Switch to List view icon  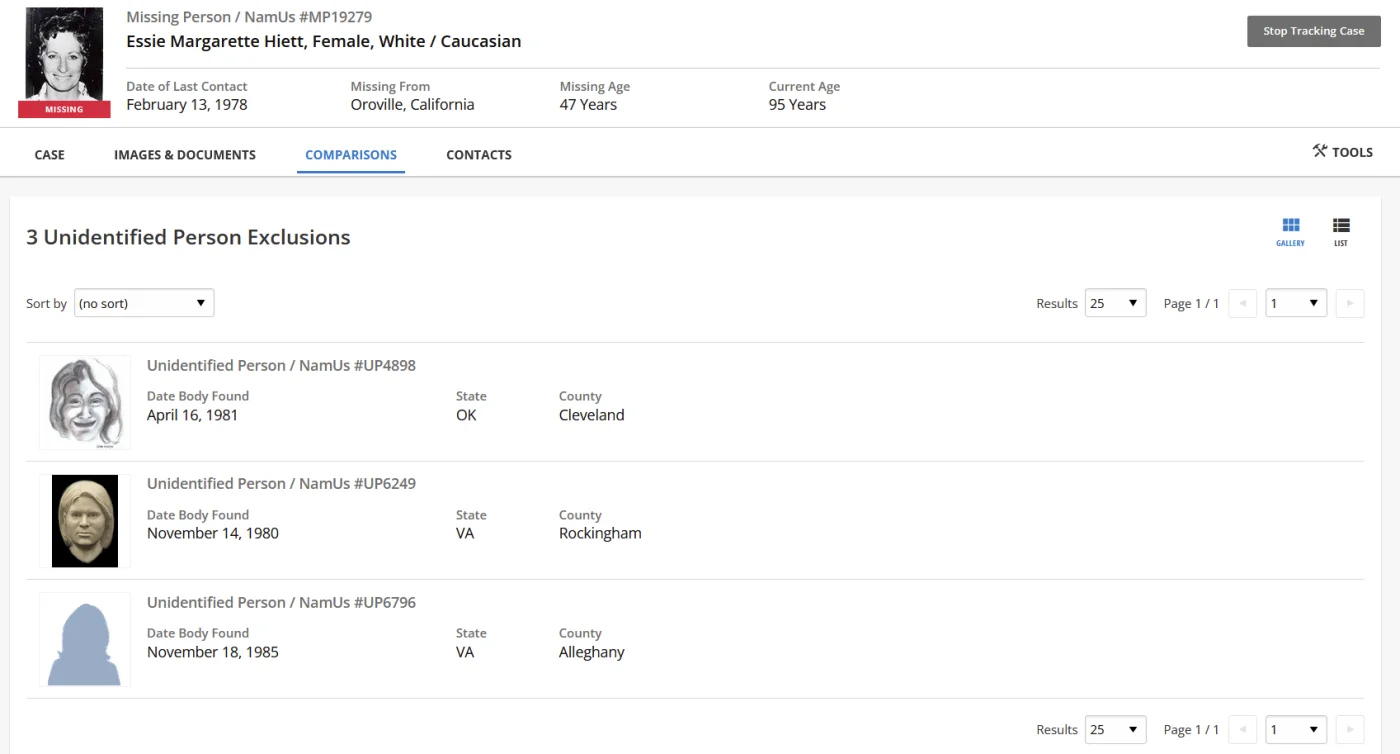point(1341,231)
